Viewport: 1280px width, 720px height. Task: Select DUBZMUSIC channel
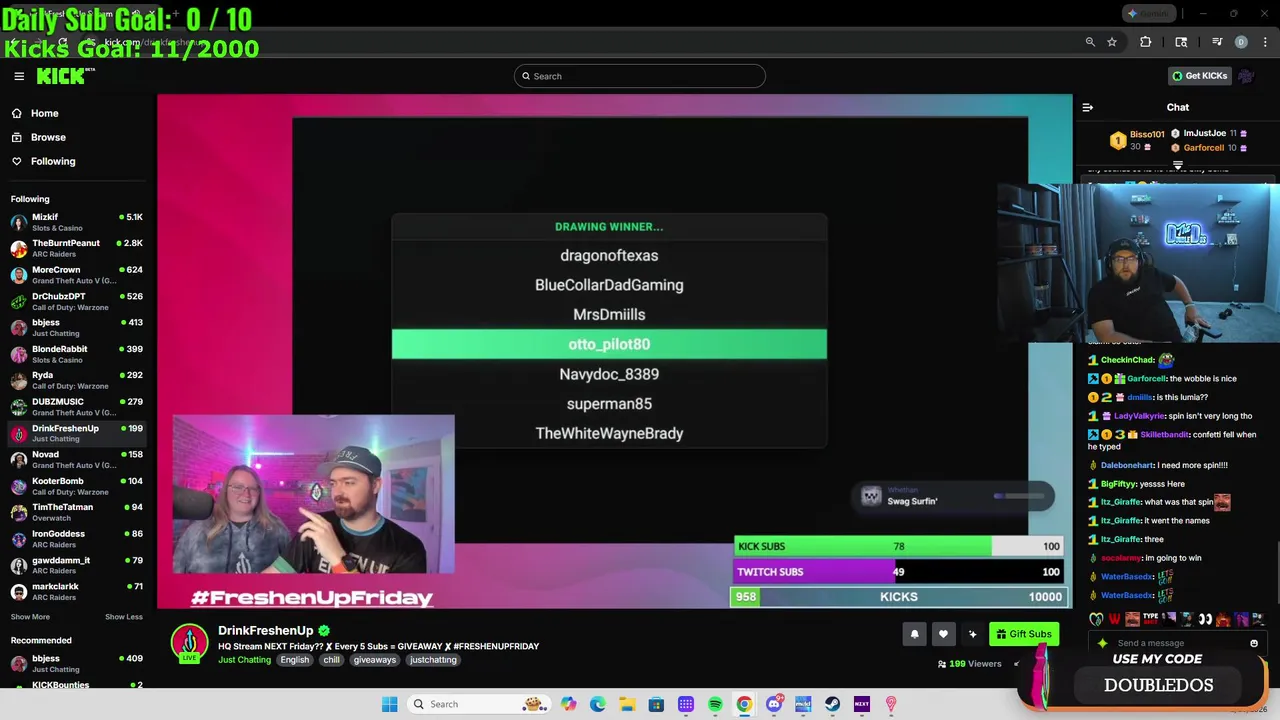click(x=77, y=407)
